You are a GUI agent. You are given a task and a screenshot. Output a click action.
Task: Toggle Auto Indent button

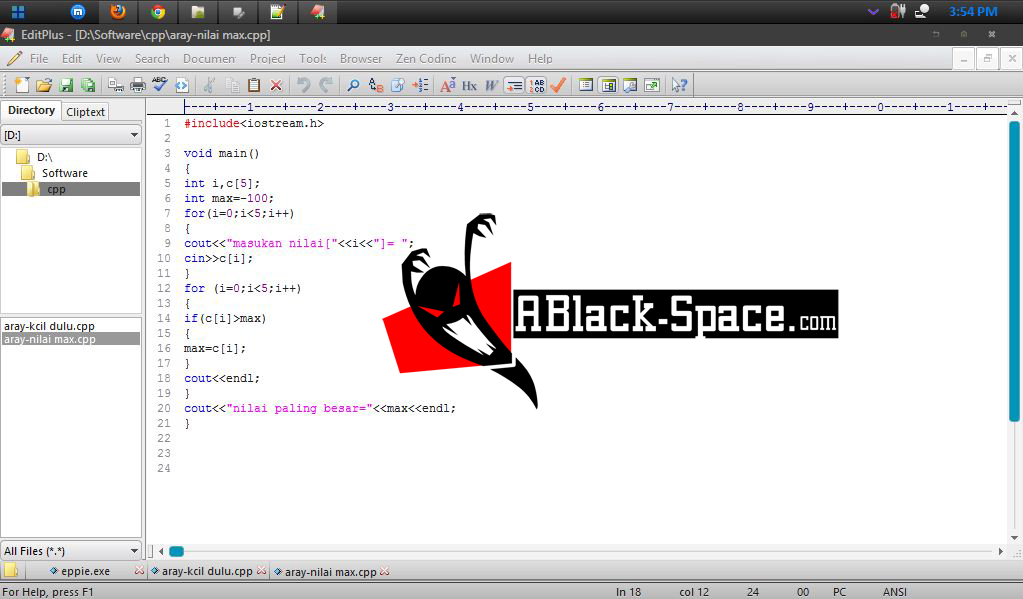pos(514,85)
